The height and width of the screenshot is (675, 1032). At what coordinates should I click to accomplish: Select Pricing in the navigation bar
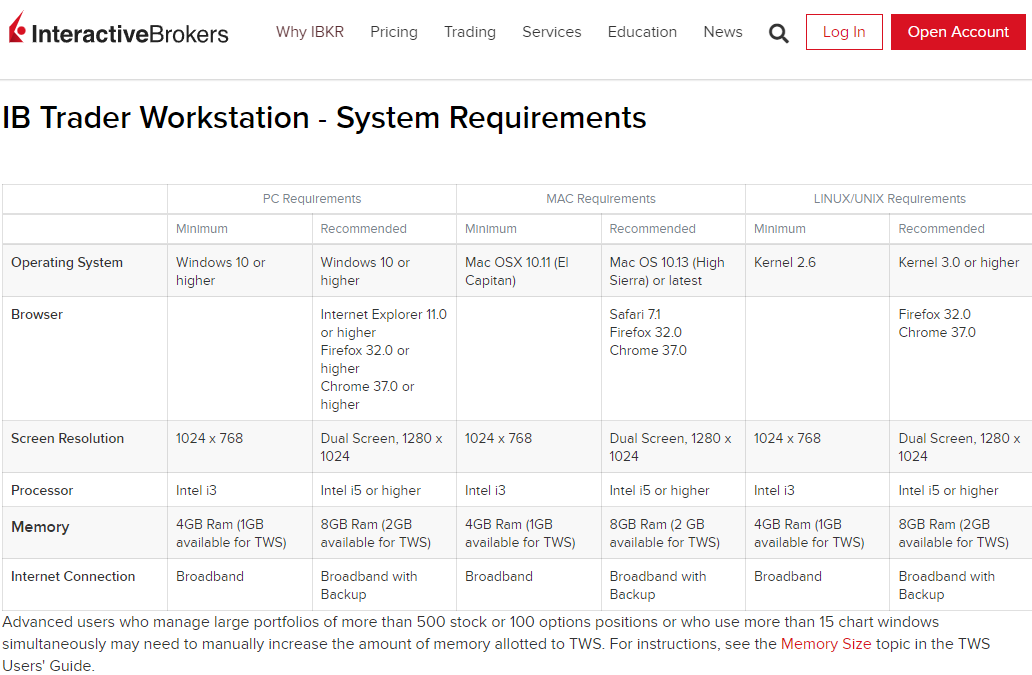394,32
